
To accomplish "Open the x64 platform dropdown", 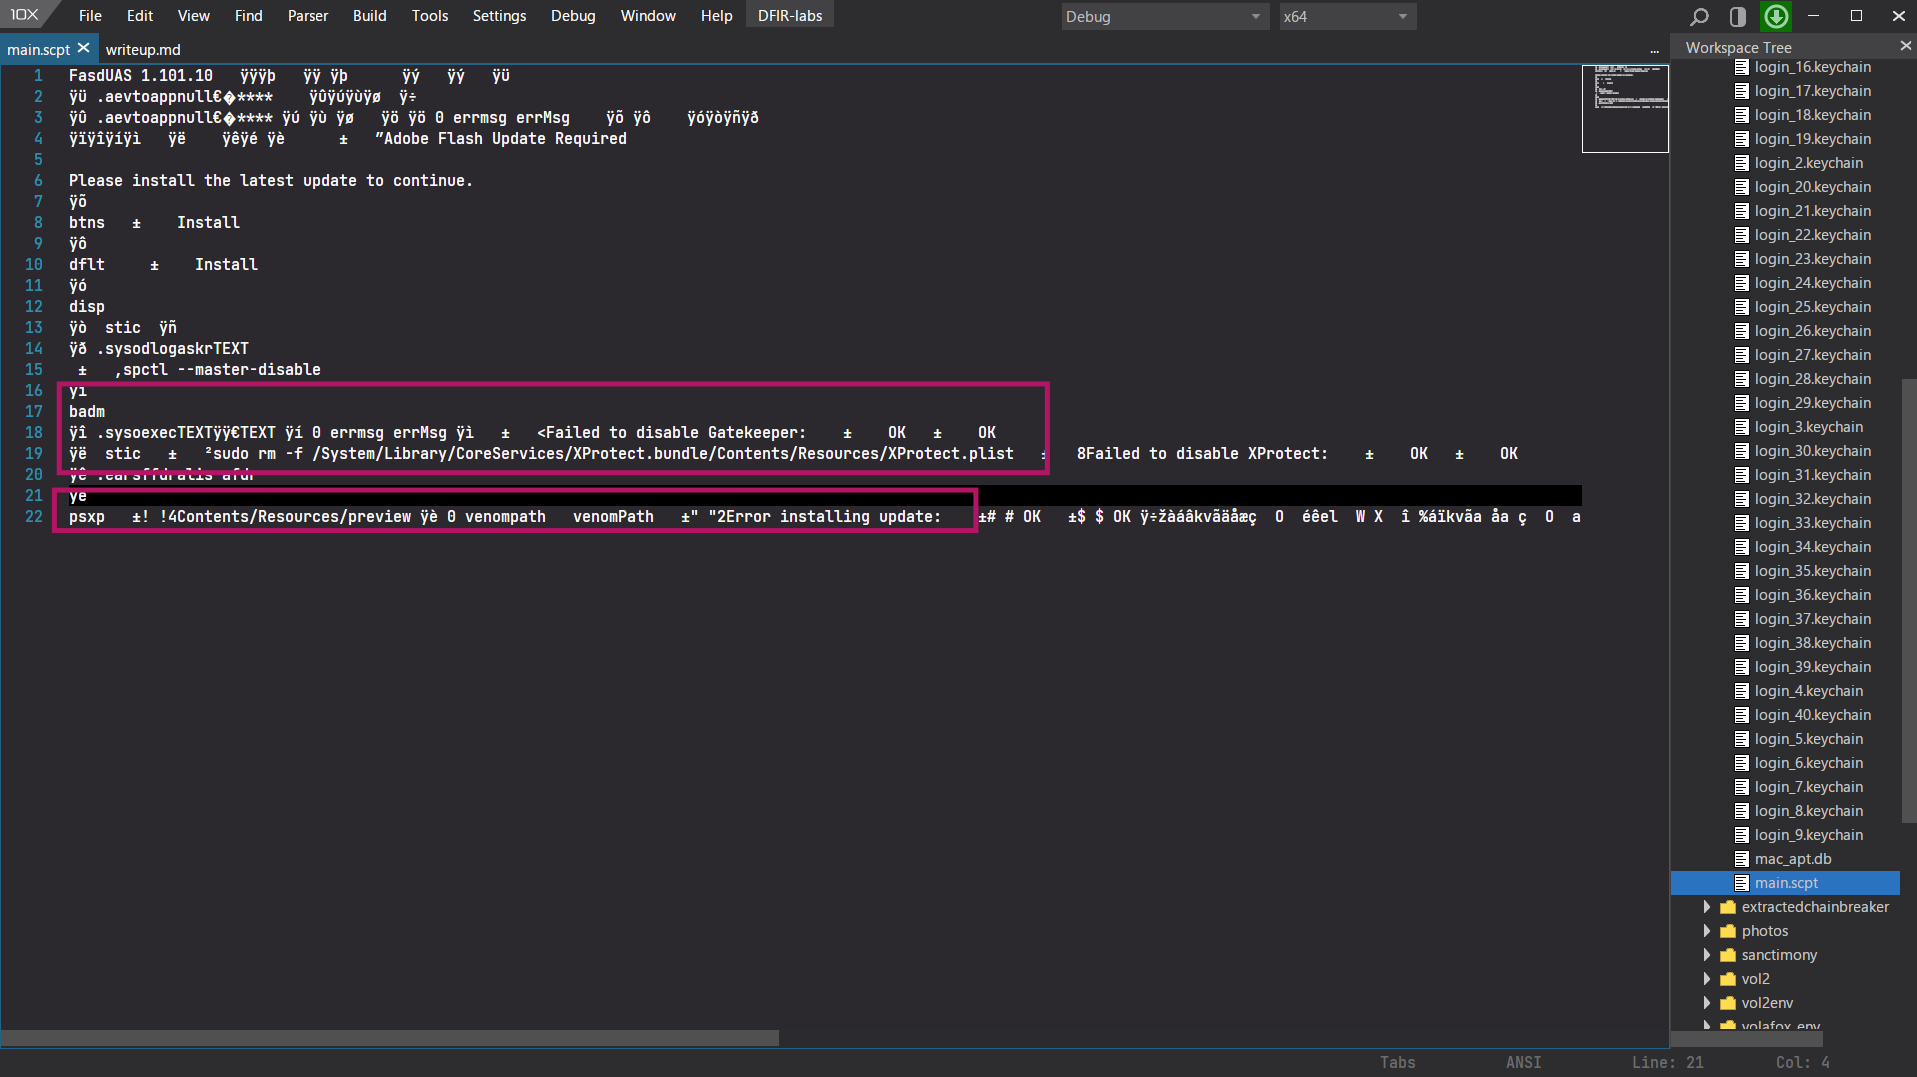I will click(x=1348, y=16).
